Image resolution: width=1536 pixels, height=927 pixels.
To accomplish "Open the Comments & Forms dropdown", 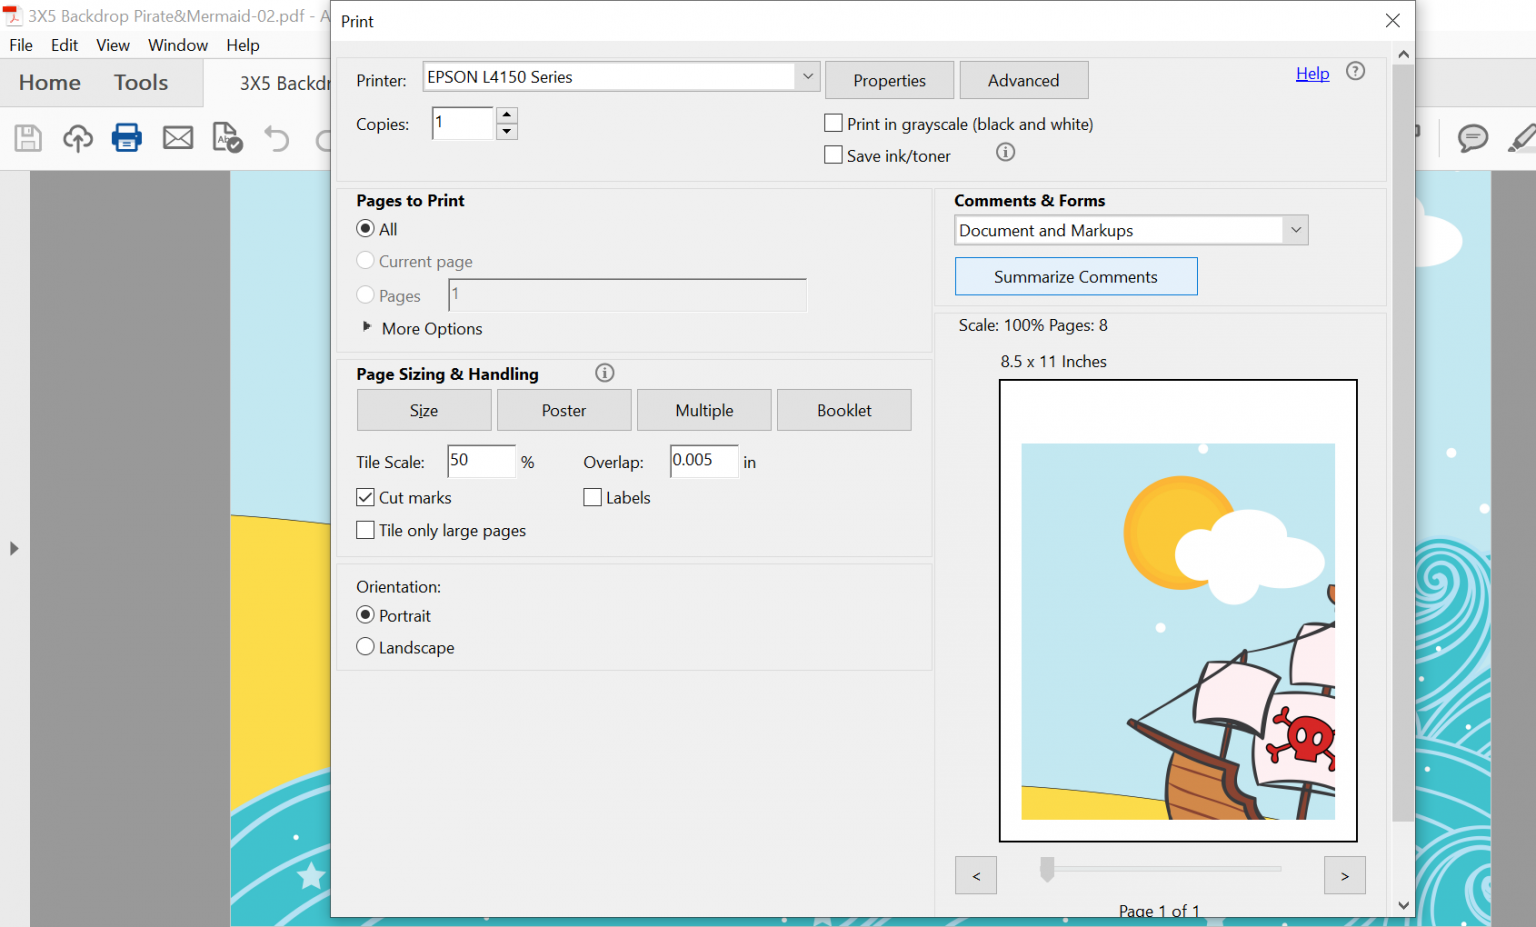I will pyautogui.click(x=1295, y=230).
